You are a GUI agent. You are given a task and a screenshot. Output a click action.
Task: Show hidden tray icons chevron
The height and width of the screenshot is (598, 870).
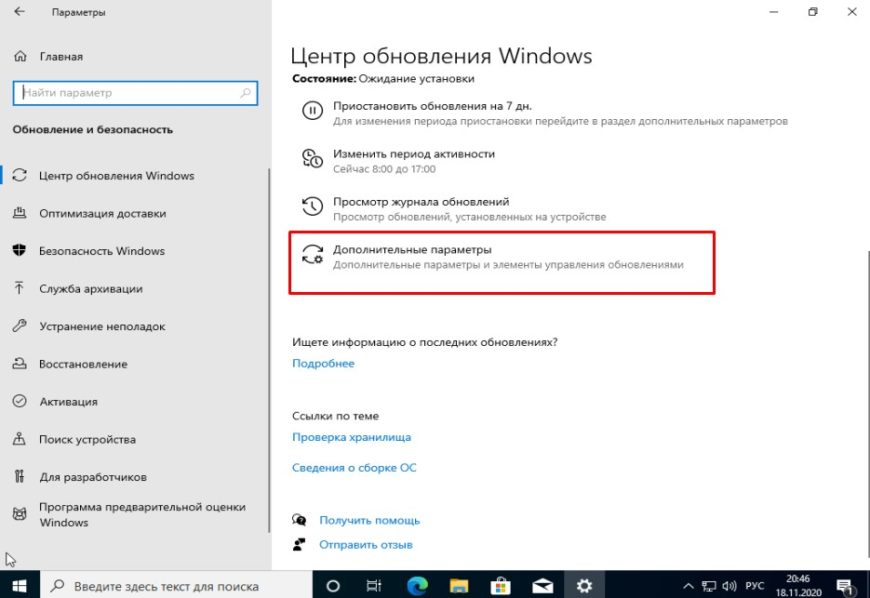click(688, 586)
